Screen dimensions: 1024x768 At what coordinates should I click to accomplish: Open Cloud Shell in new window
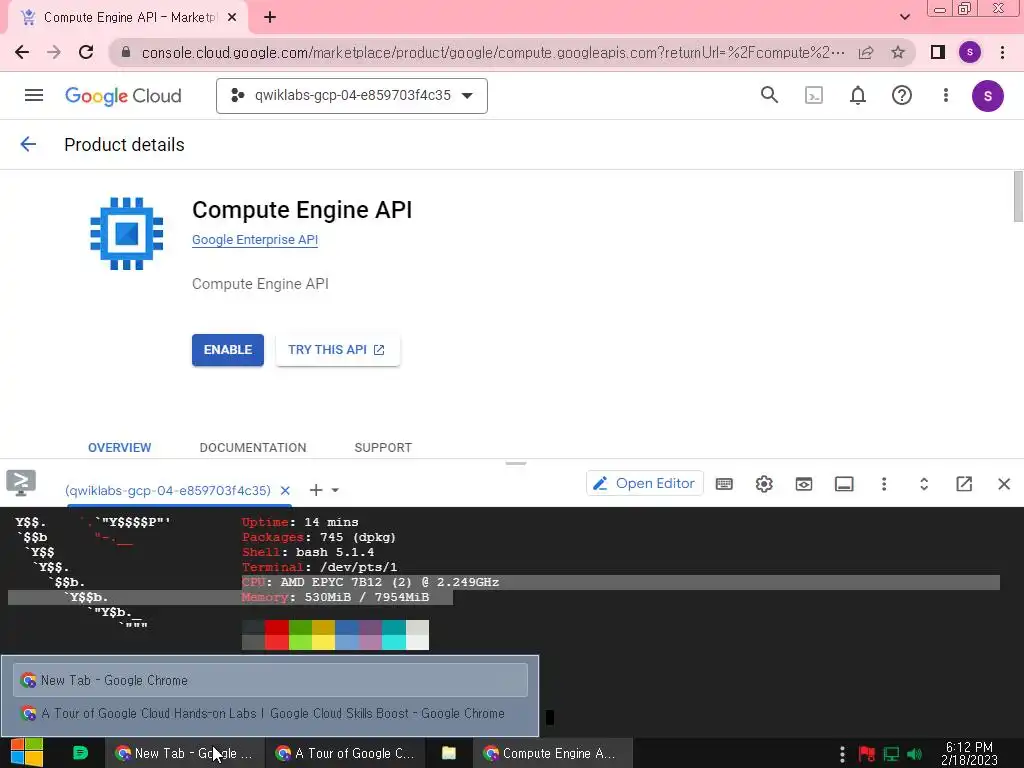[964, 484]
